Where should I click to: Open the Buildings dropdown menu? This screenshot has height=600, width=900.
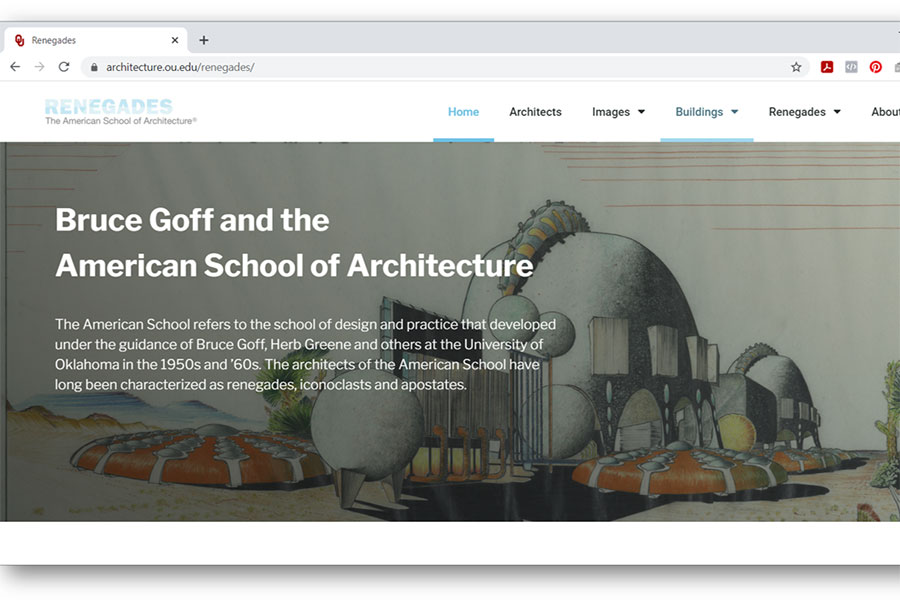coord(706,111)
